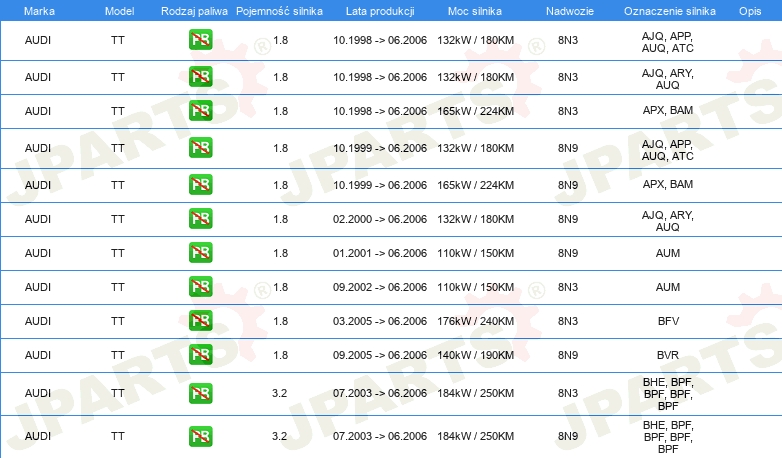
Task: Click the 8N9 body code in the 02.2000 row
Action: (x=568, y=219)
